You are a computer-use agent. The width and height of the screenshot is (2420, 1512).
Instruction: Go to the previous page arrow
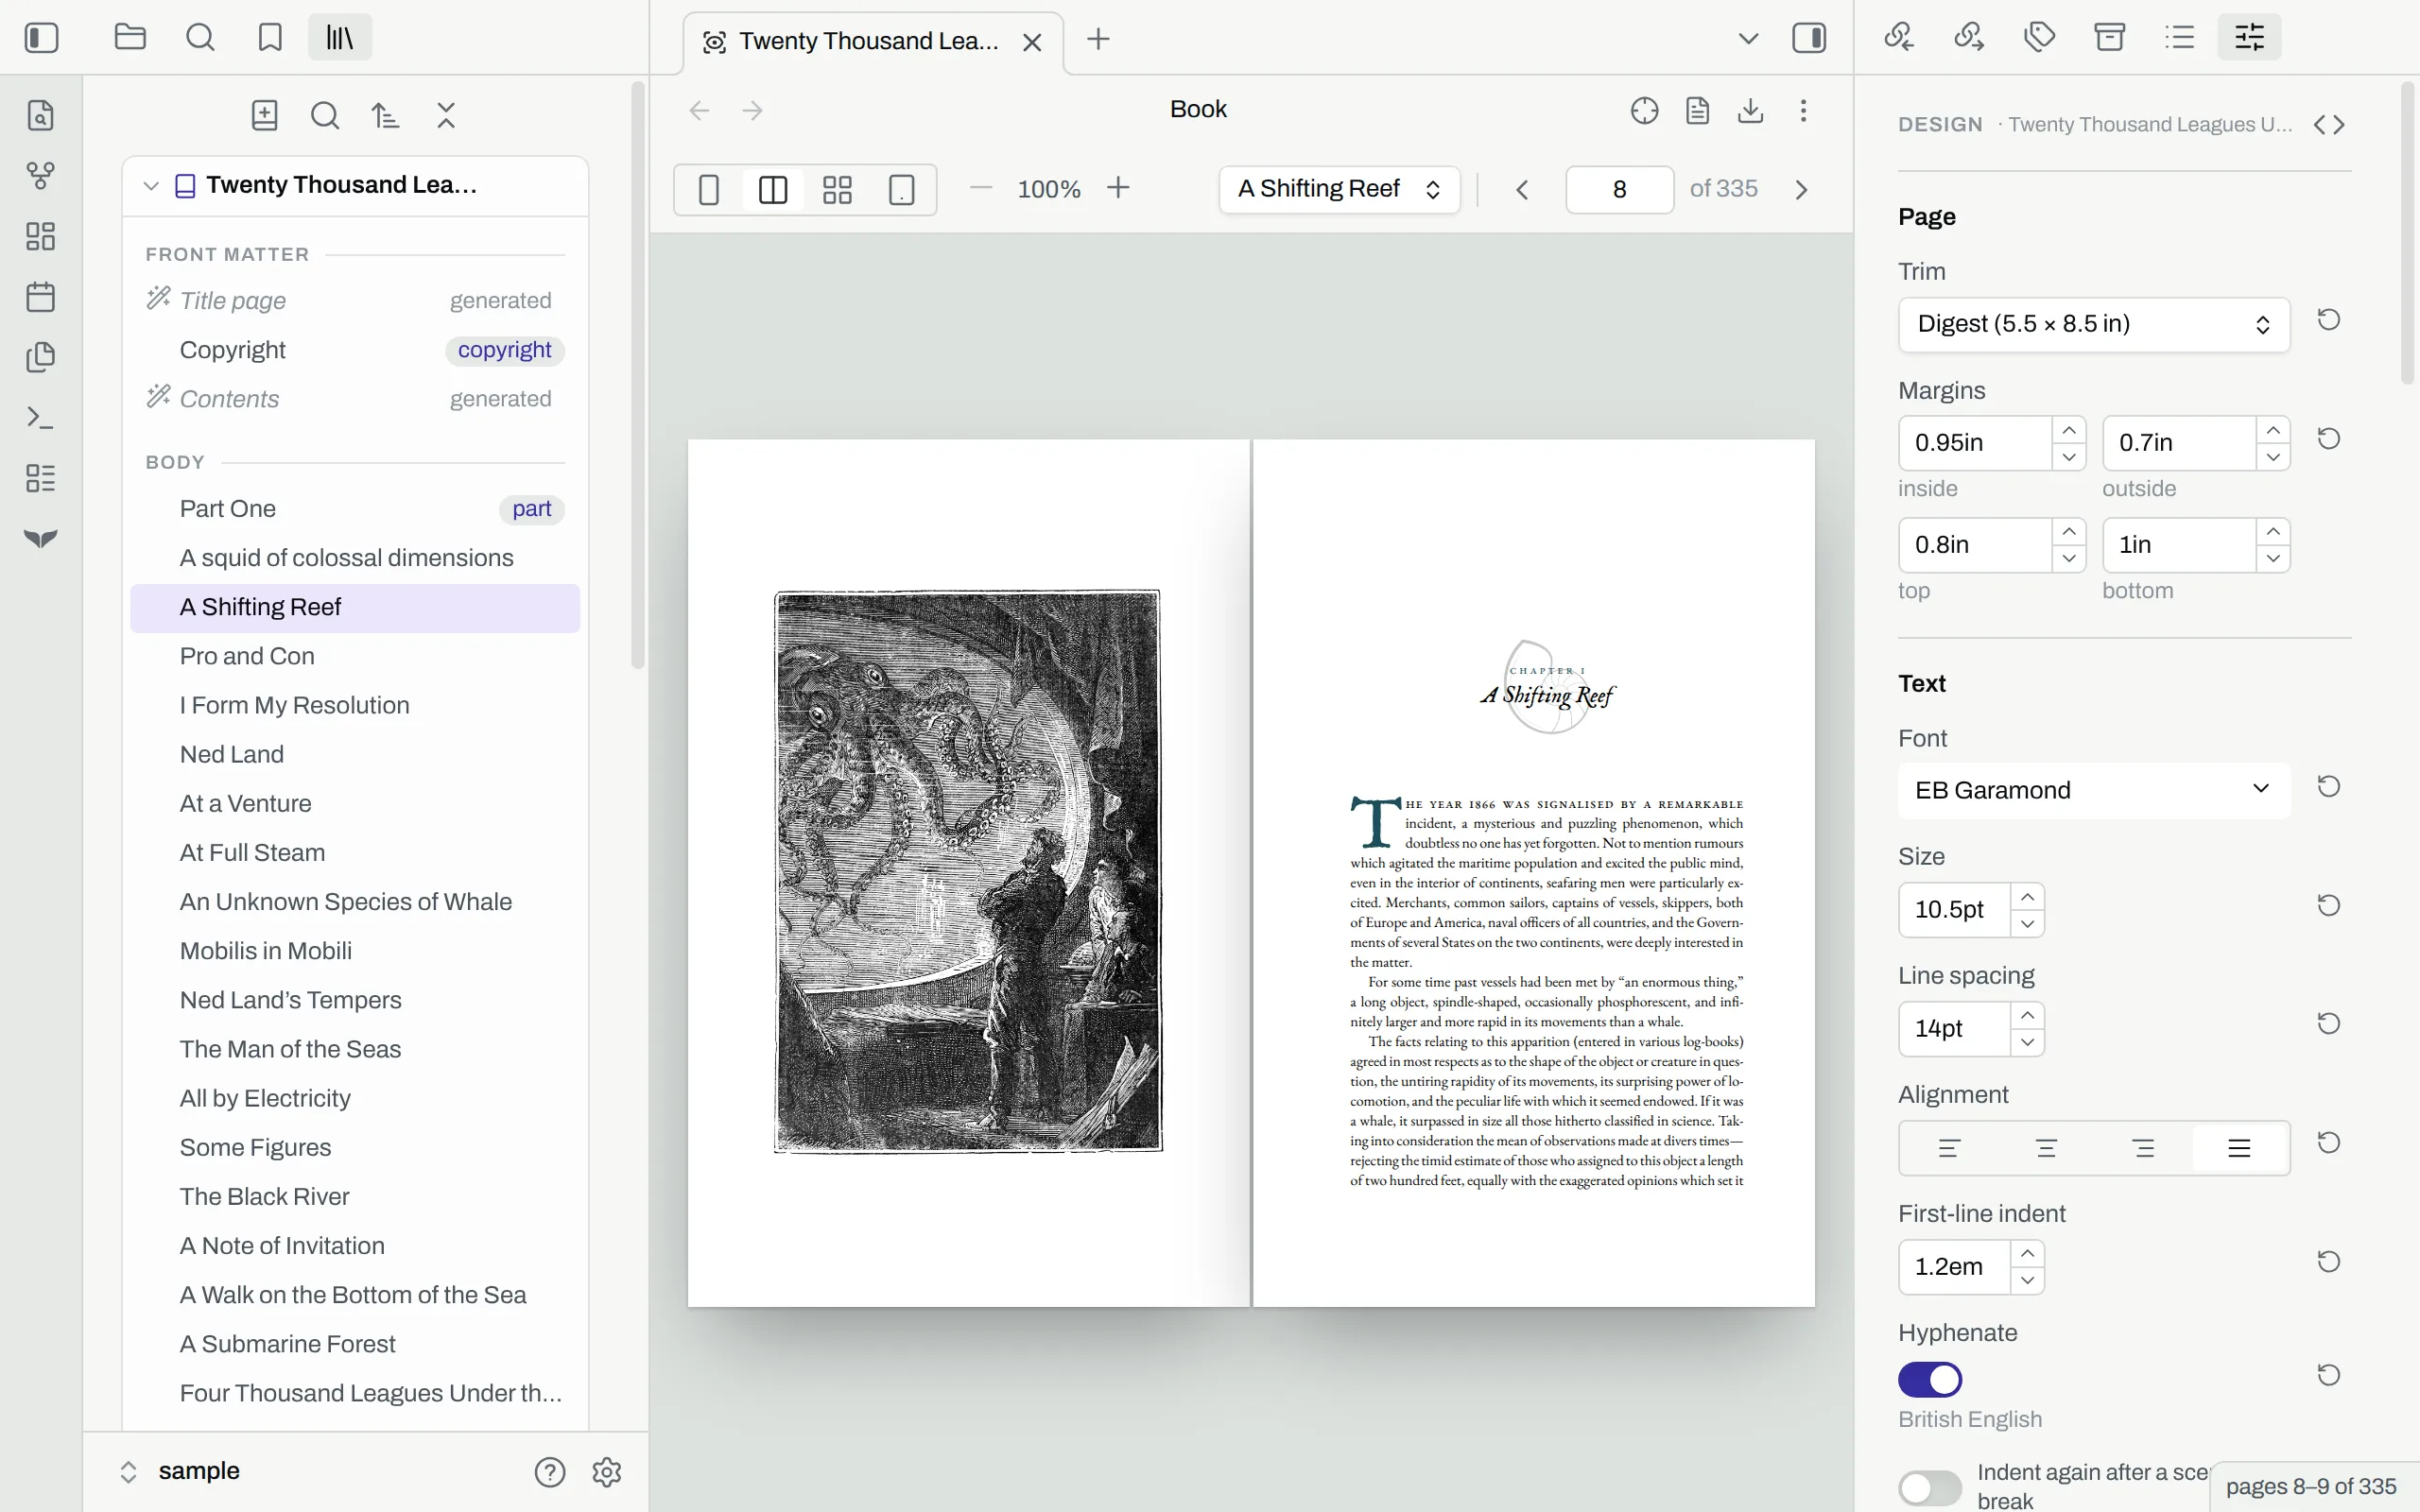tap(1522, 190)
